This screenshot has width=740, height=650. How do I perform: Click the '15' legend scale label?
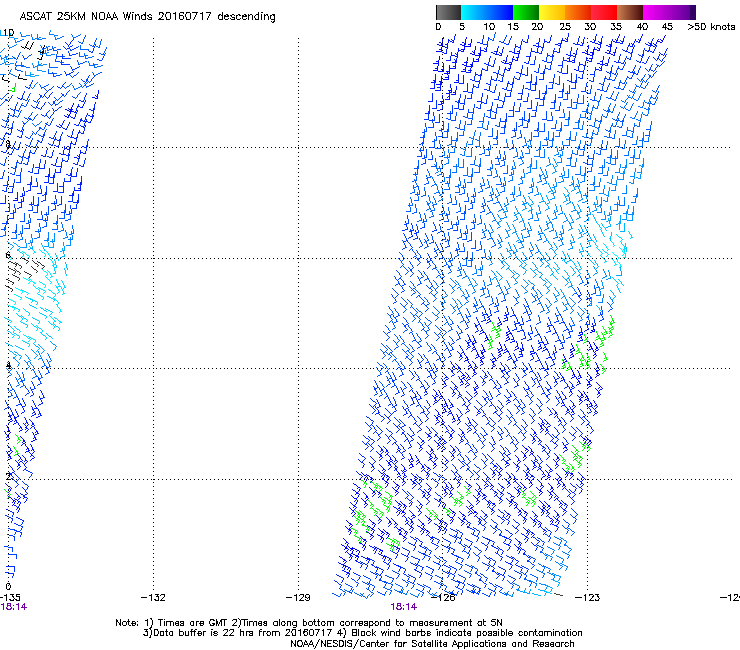coord(513,27)
